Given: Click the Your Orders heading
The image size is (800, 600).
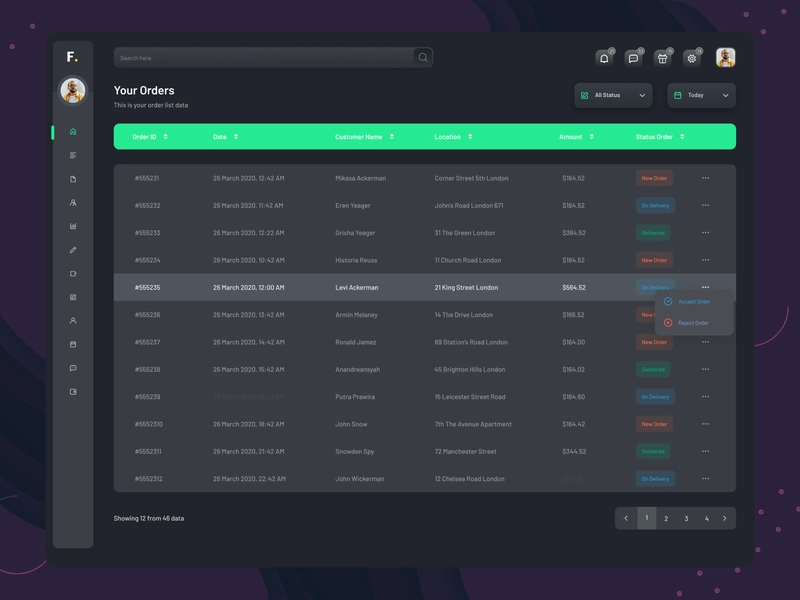Looking at the screenshot, I should point(144,90).
